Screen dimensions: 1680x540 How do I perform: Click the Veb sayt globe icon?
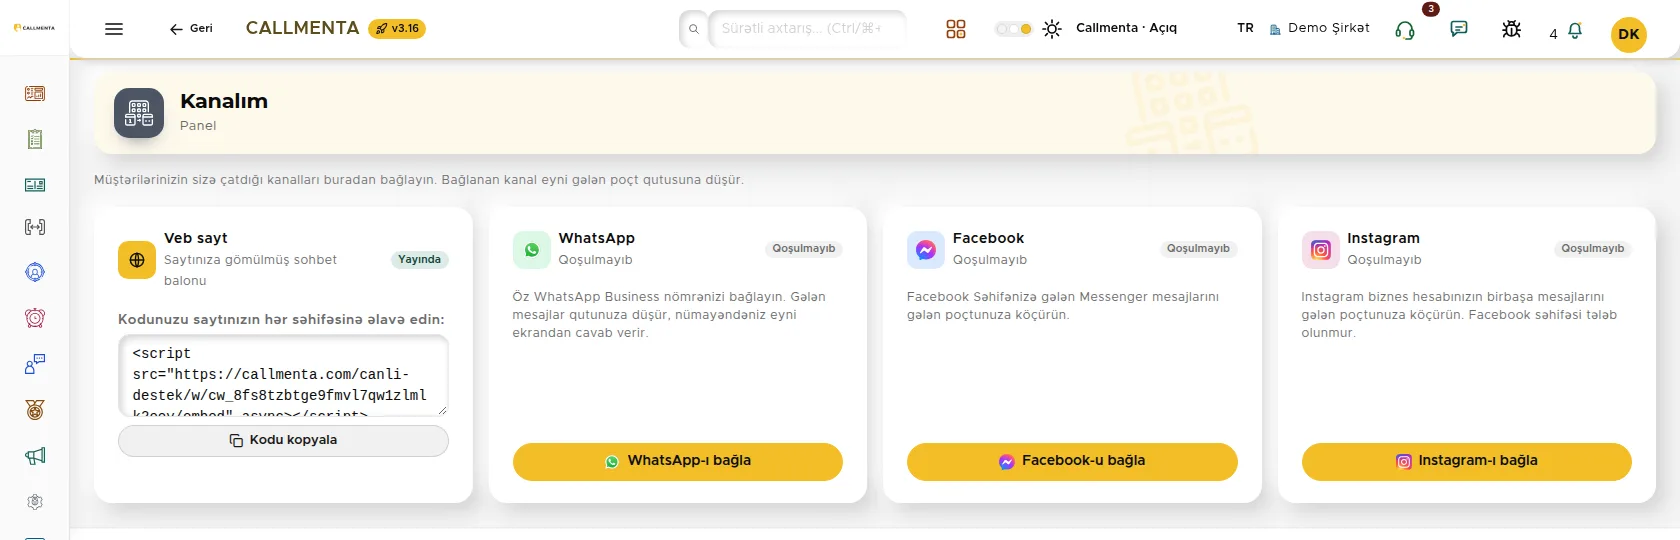[137, 260]
